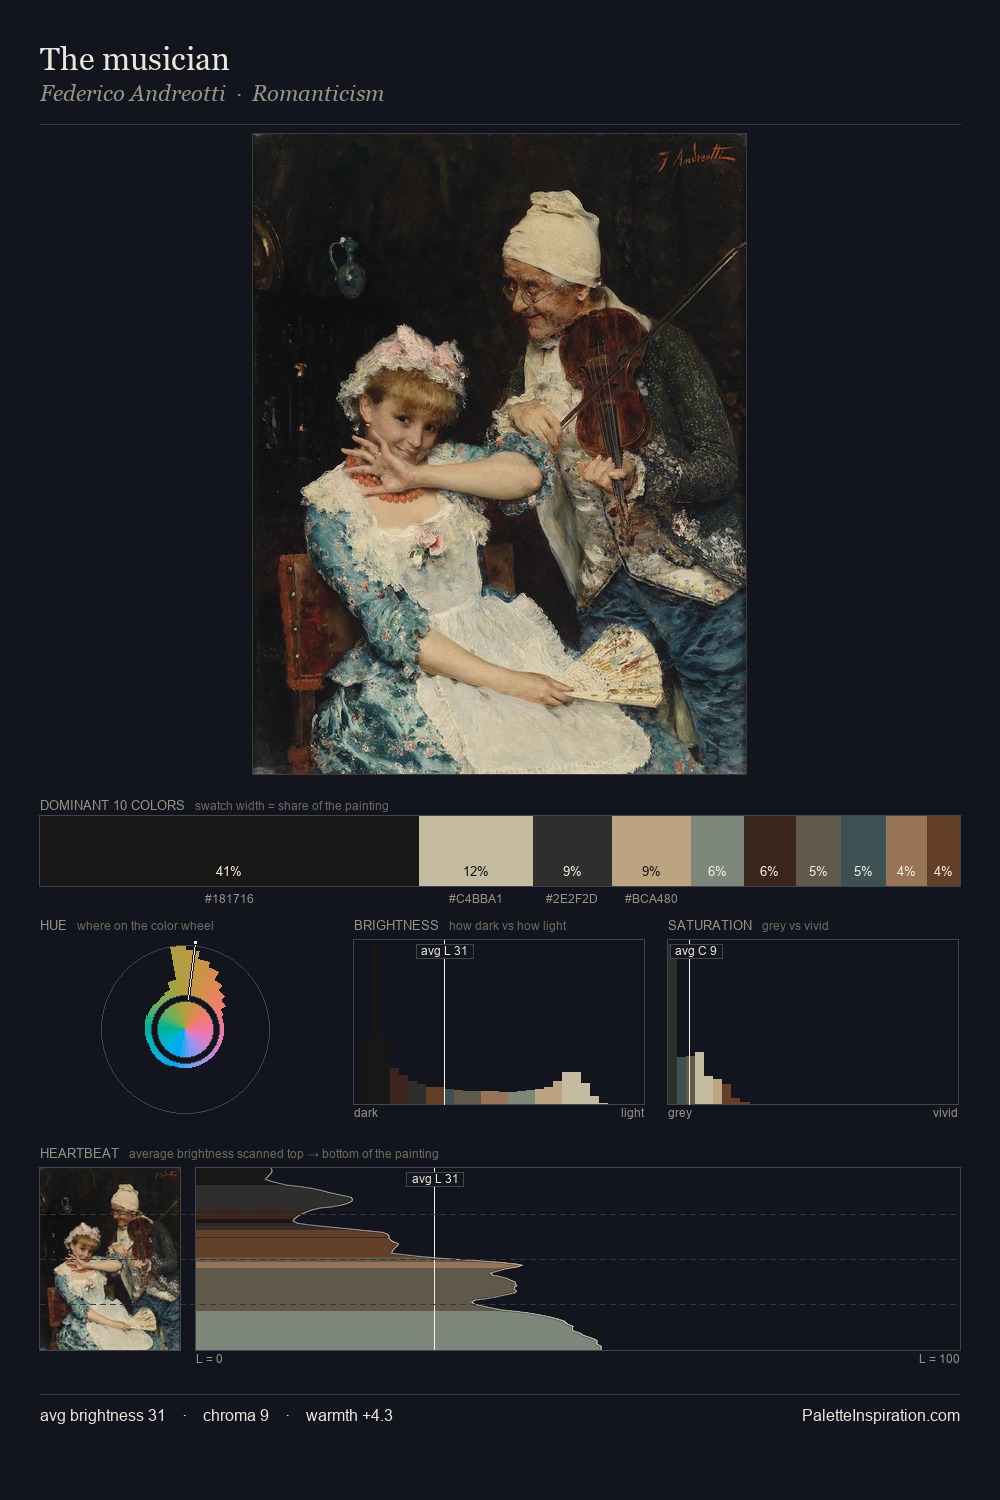
Task: Click the 'BRIGHTNESS' section heading
Action: tap(396, 925)
